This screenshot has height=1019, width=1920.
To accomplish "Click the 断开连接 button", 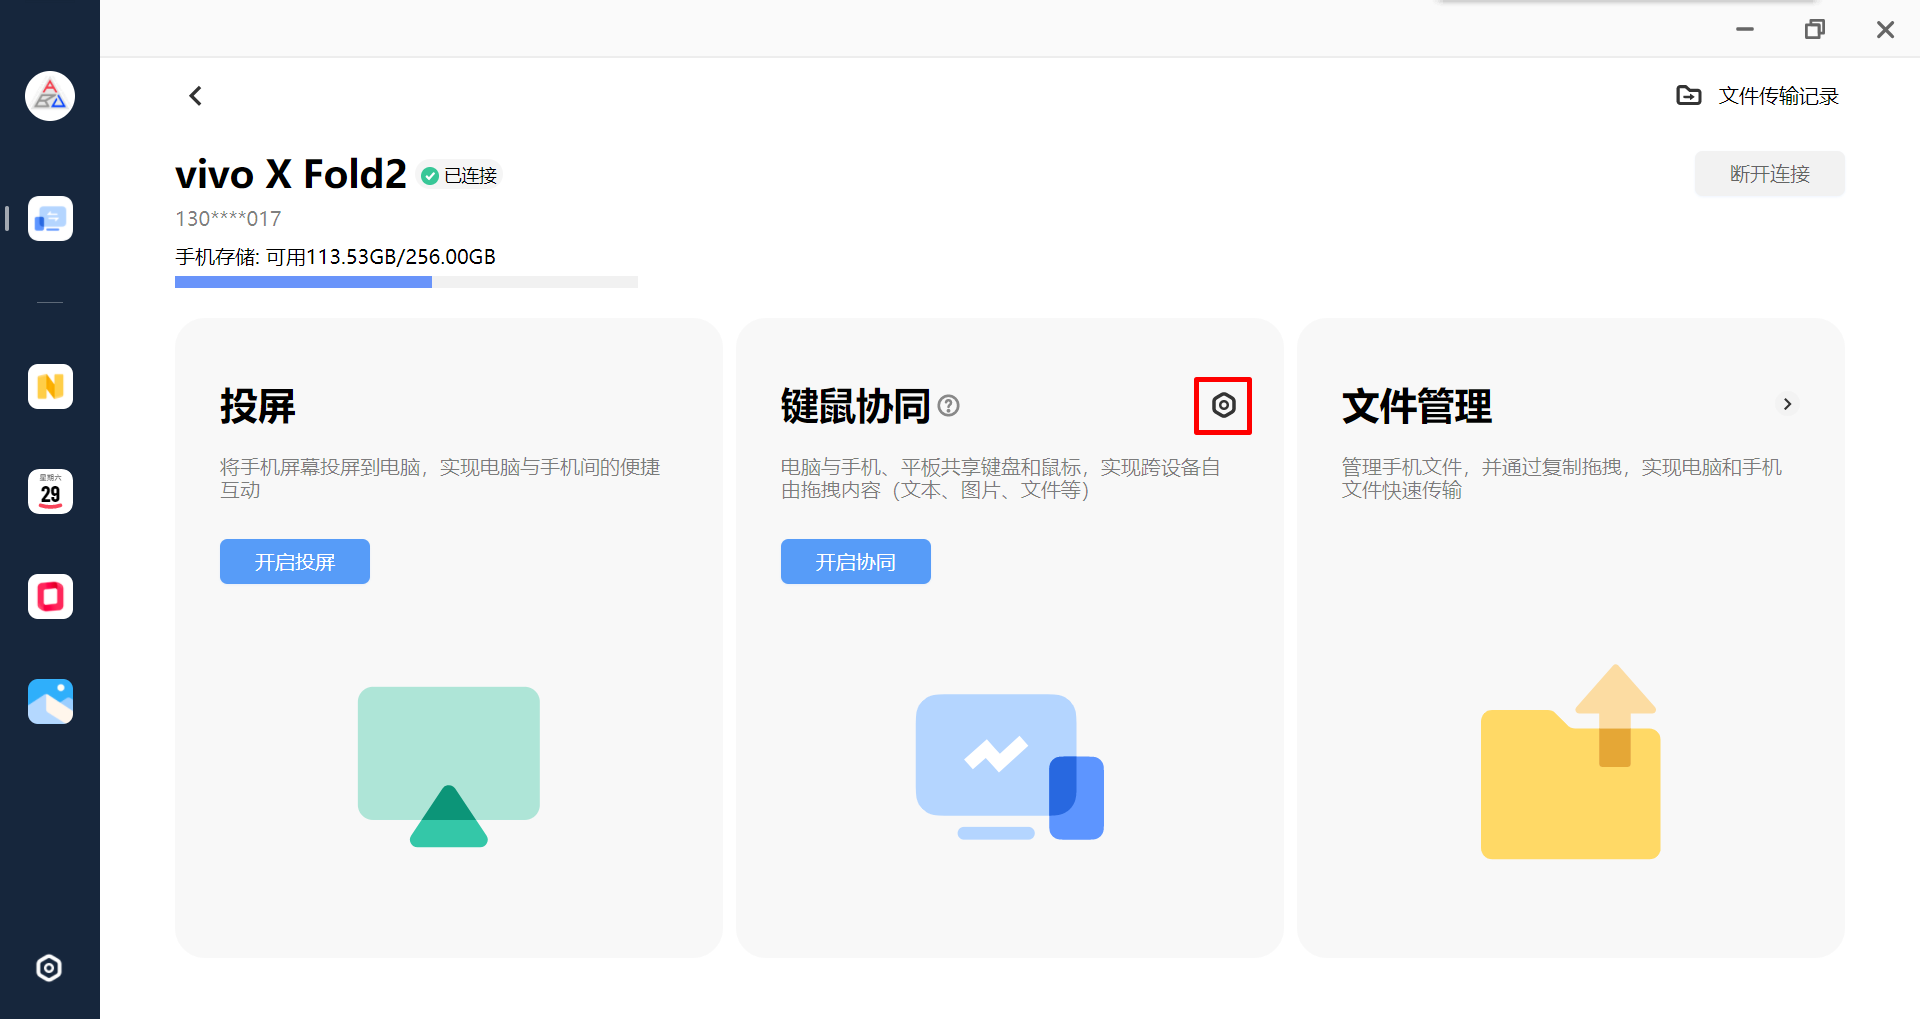I will pyautogui.click(x=1769, y=174).
